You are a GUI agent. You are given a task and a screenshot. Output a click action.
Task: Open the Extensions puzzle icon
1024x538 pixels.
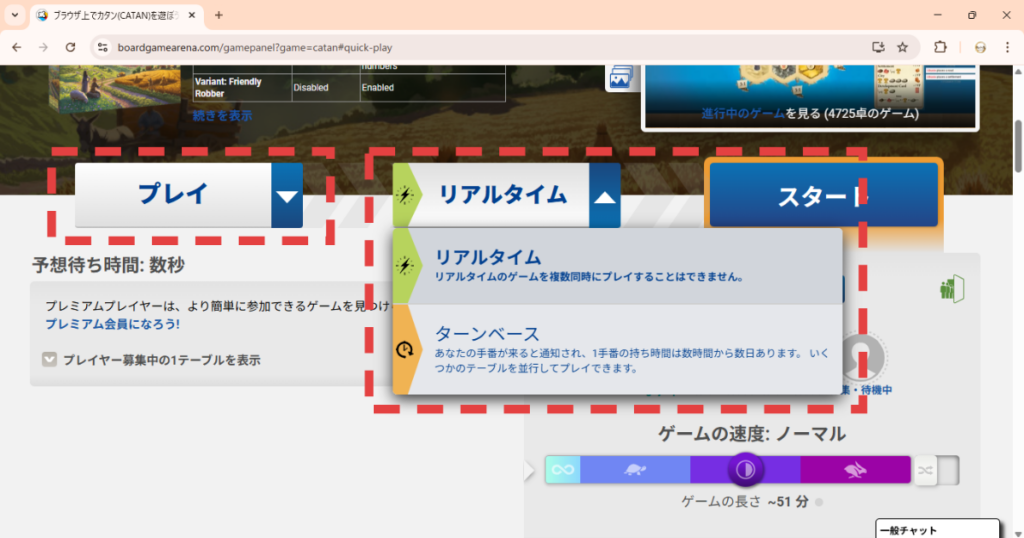click(x=940, y=47)
